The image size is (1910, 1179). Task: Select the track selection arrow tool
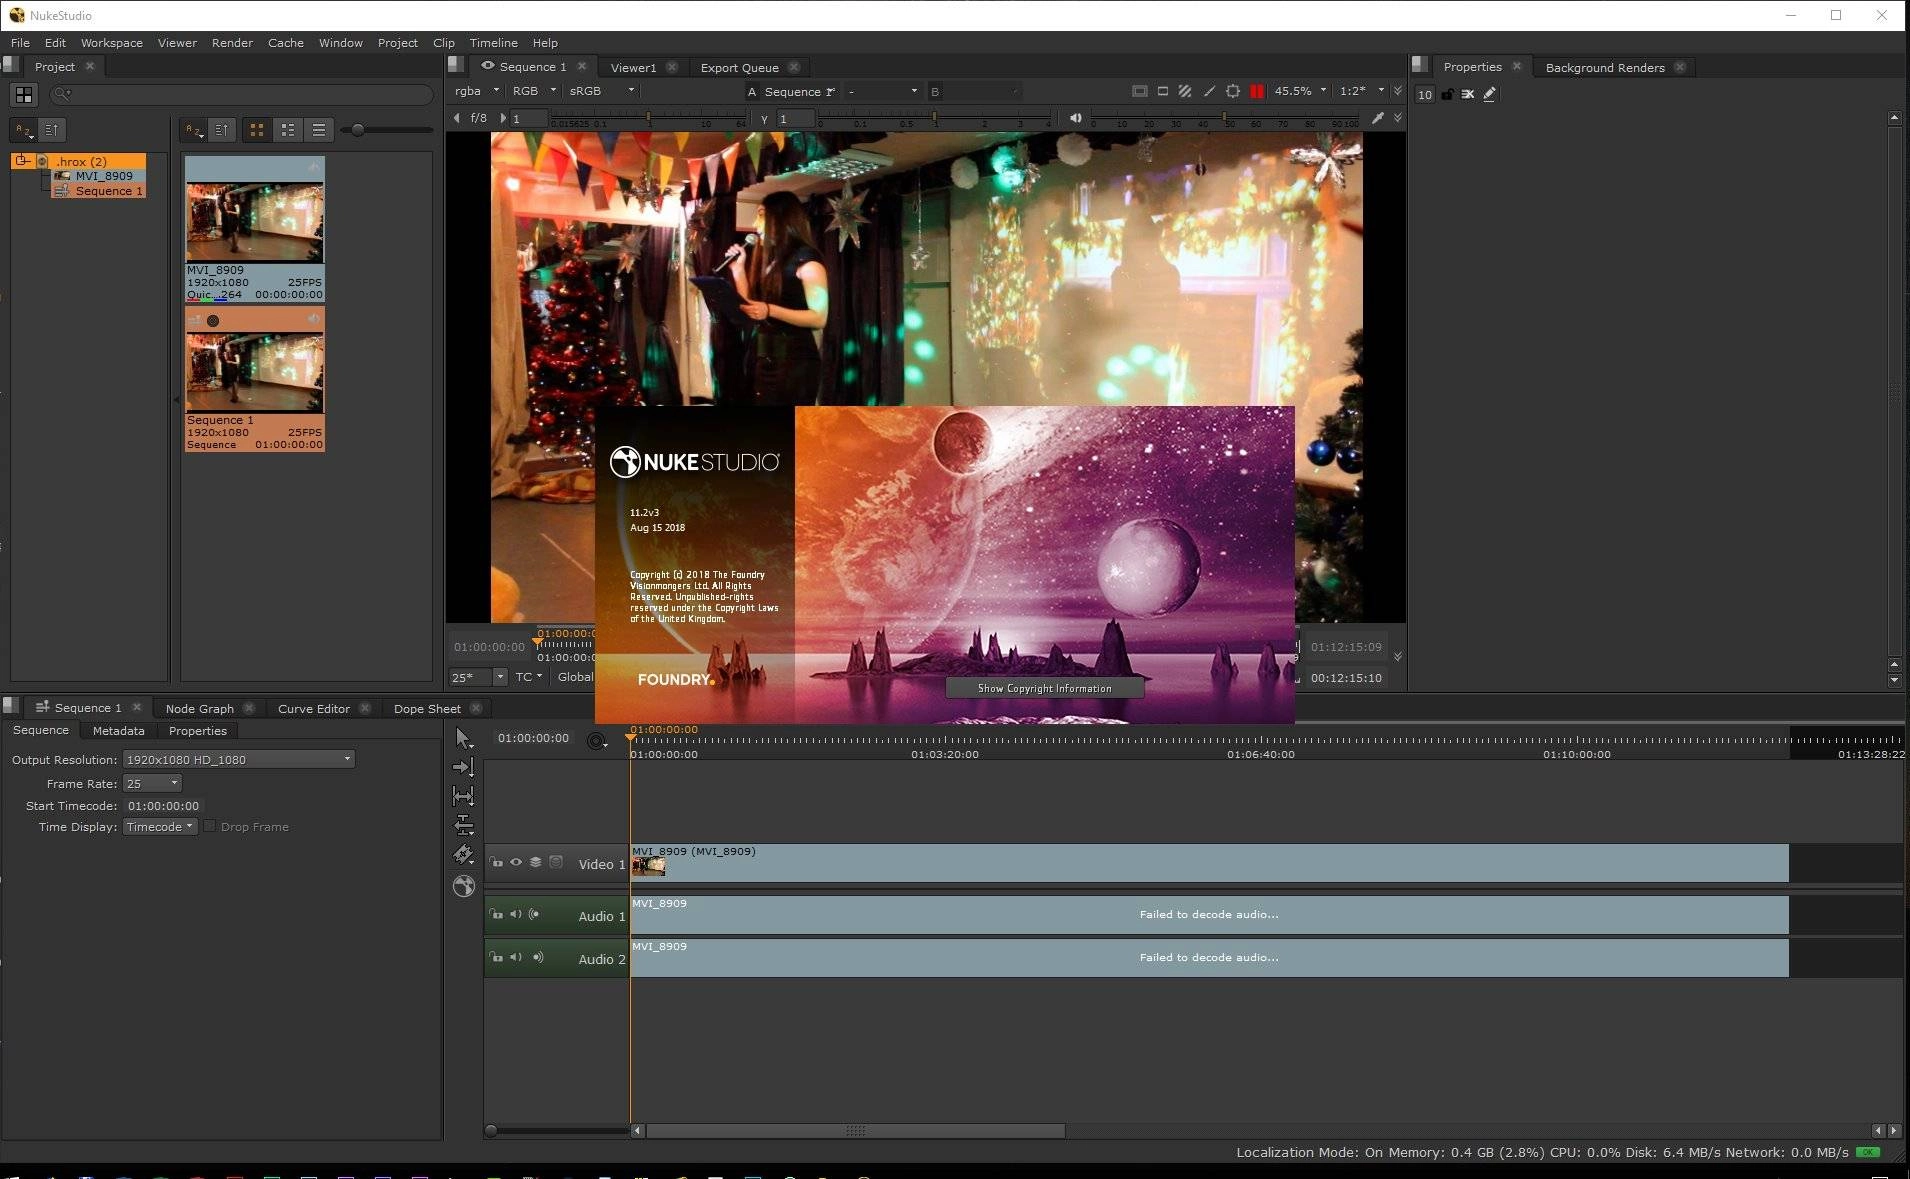coord(463,767)
